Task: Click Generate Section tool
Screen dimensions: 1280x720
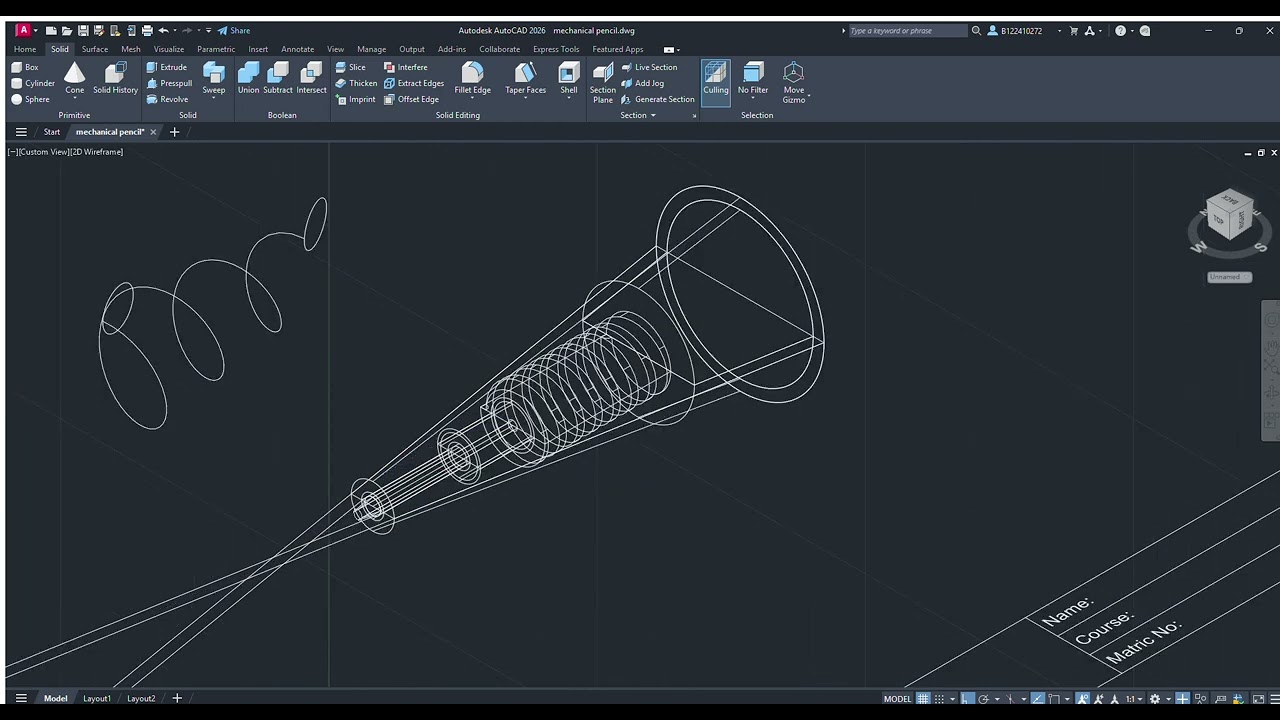Action: tap(657, 99)
